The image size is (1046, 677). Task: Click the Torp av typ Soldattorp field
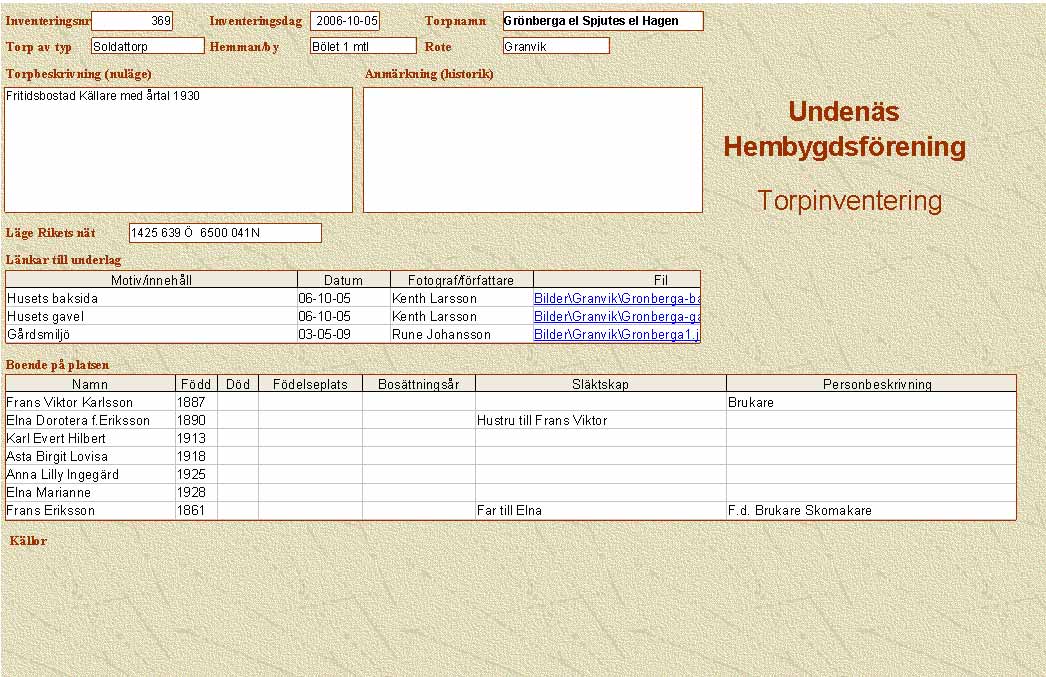pyautogui.click(x=147, y=46)
